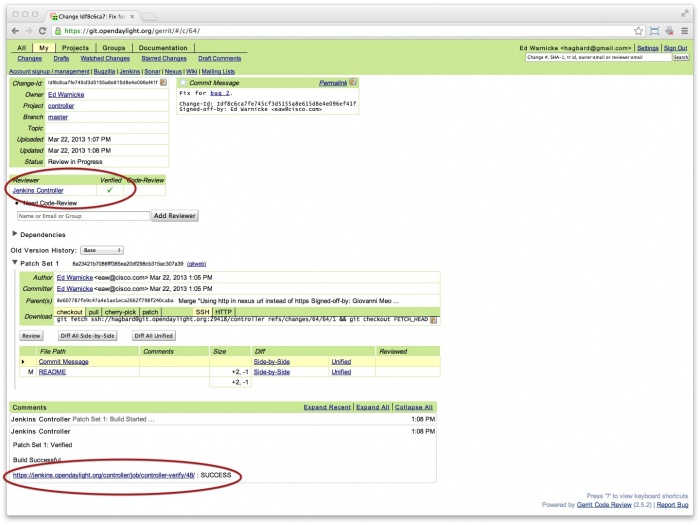The image size is (700, 525).
Task: Choose SSH download protocol
Action: 202,312
